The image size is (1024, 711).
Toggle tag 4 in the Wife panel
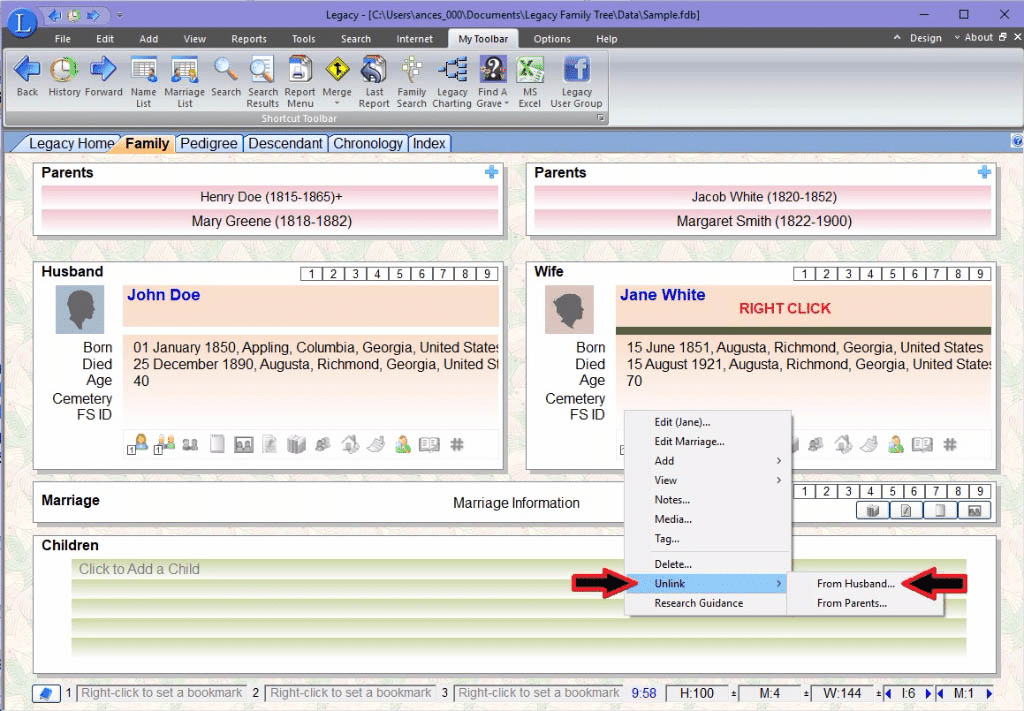[871, 274]
